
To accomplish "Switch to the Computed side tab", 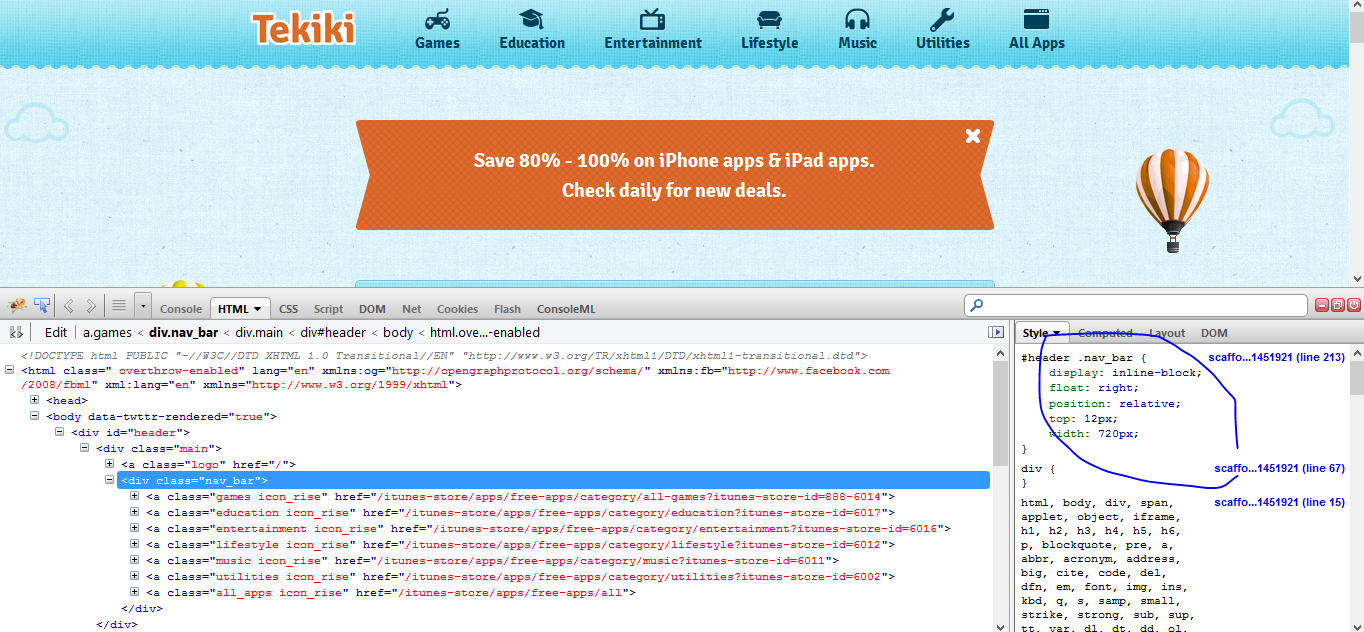I will [x=1105, y=333].
